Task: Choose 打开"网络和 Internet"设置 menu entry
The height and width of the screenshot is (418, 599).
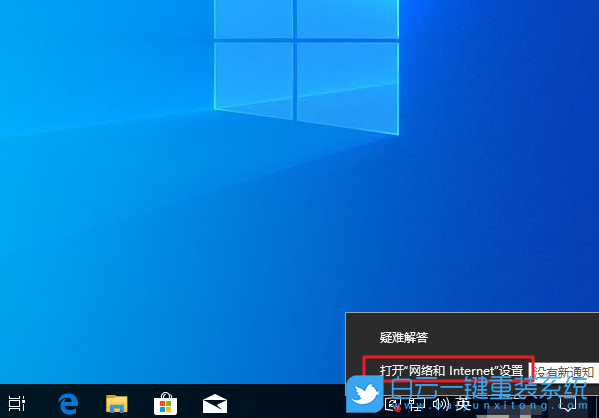Action: point(451,371)
